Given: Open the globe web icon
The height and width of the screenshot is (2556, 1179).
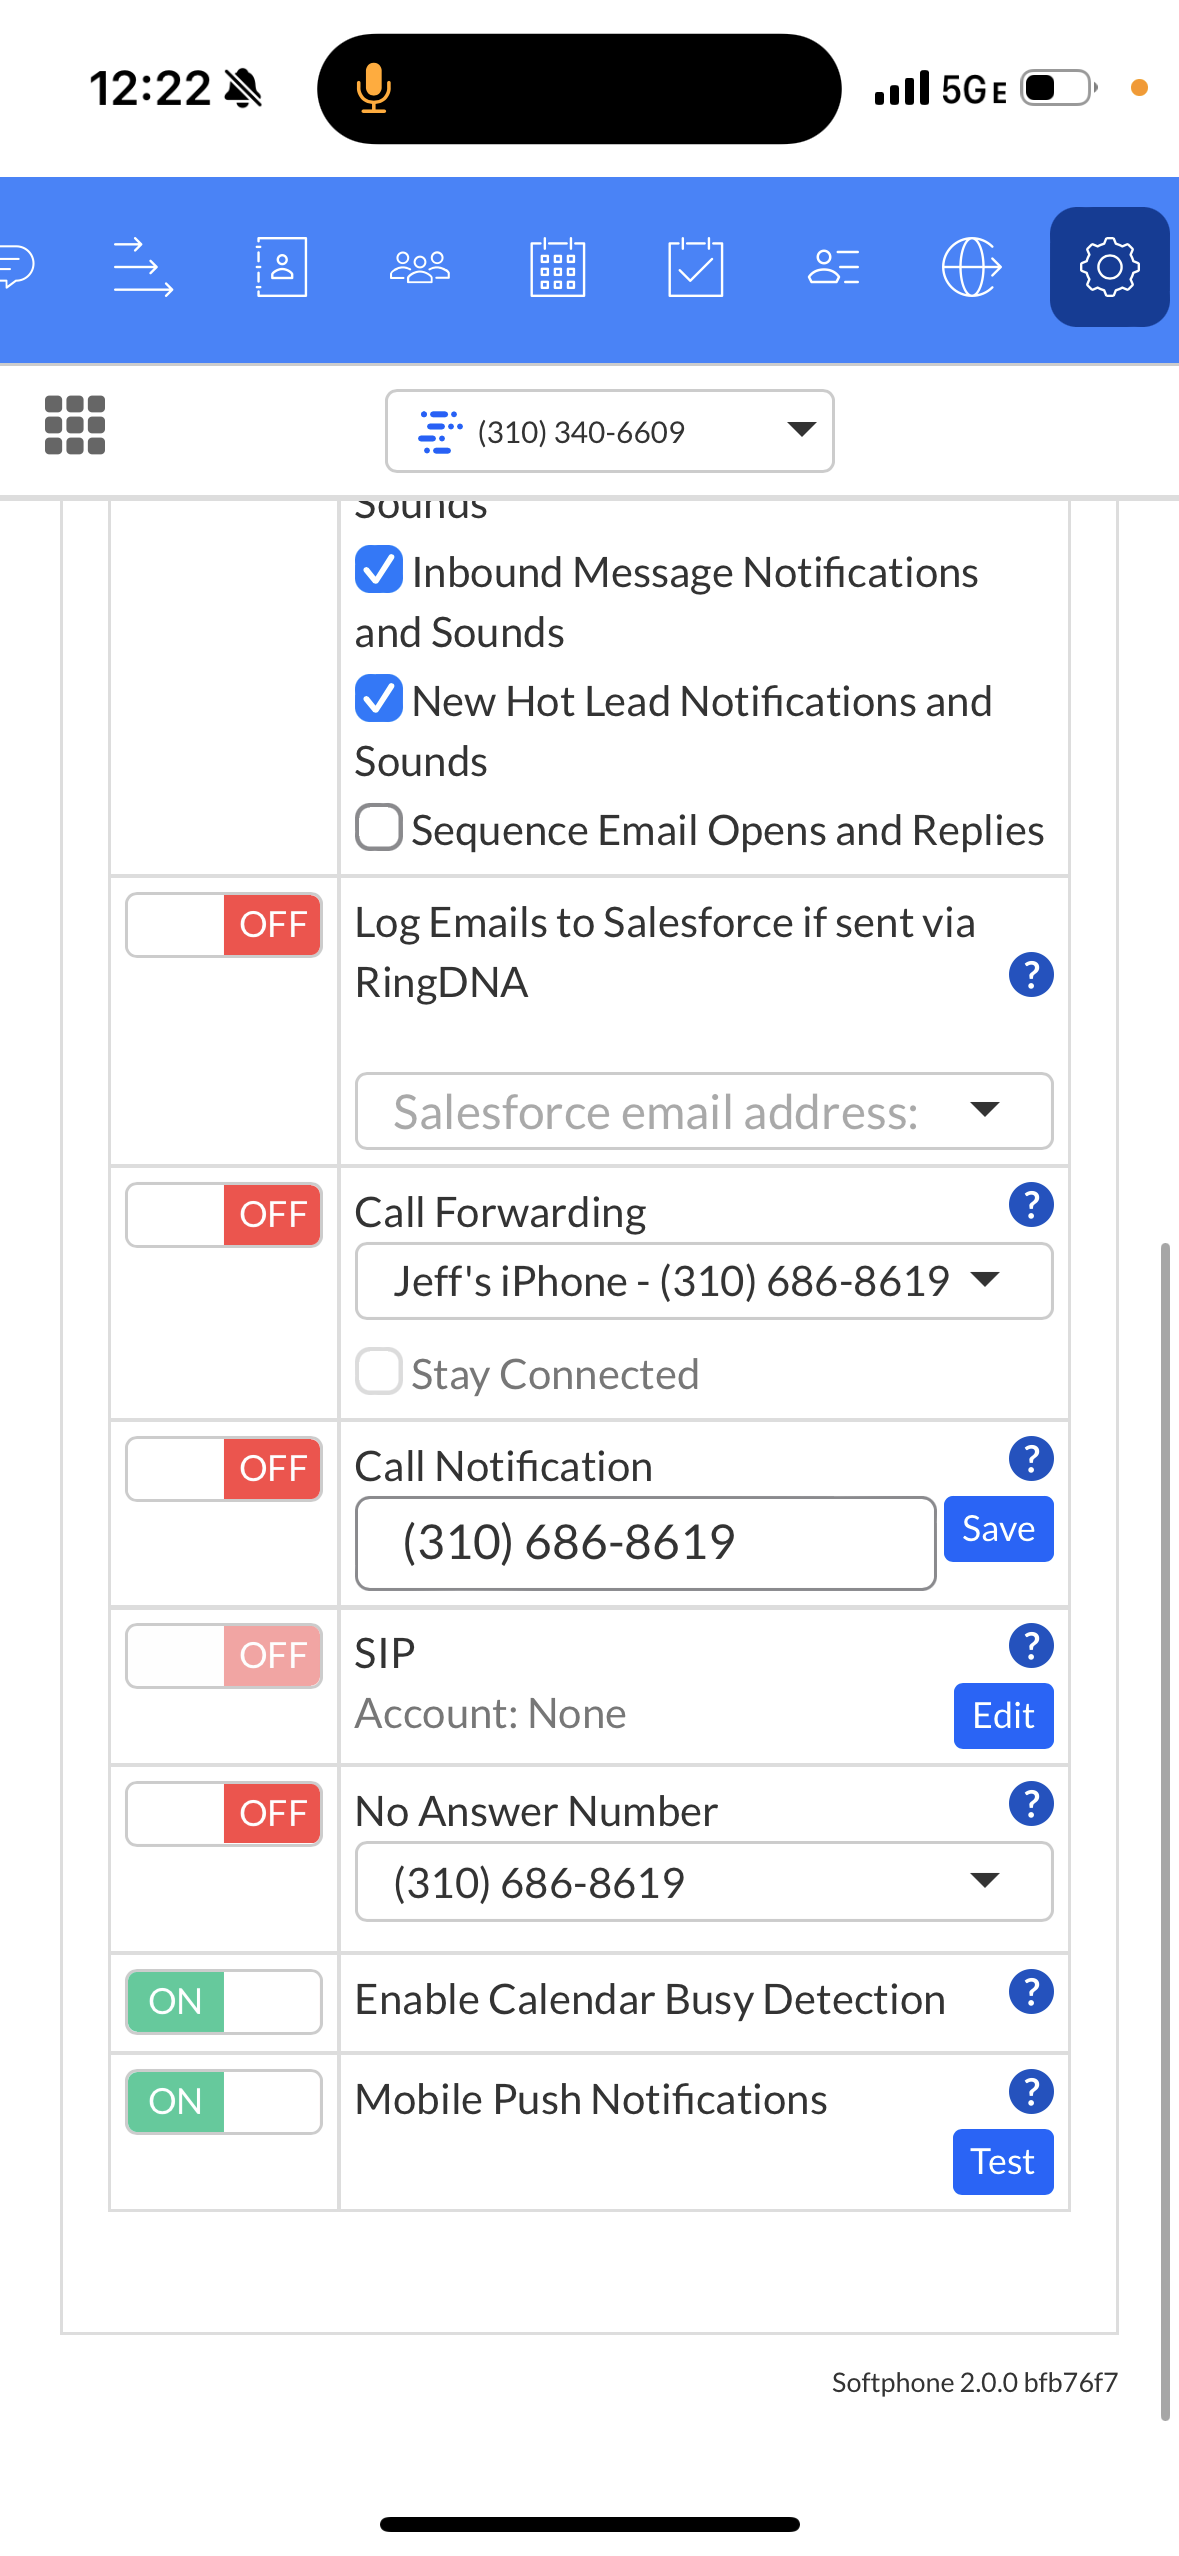Looking at the screenshot, I should pos(971,267).
